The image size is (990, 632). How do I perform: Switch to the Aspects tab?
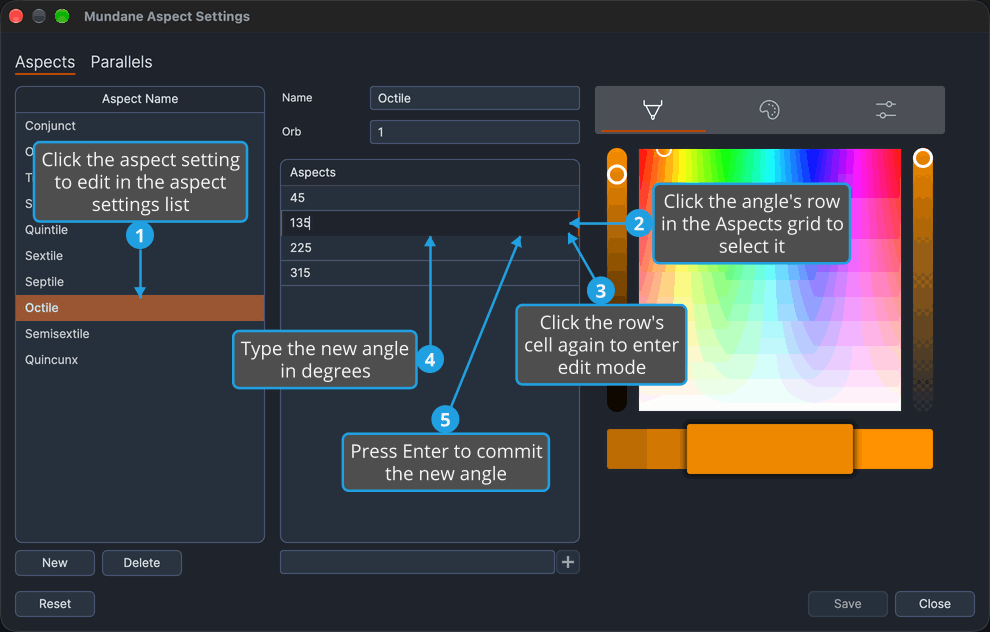coord(45,62)
